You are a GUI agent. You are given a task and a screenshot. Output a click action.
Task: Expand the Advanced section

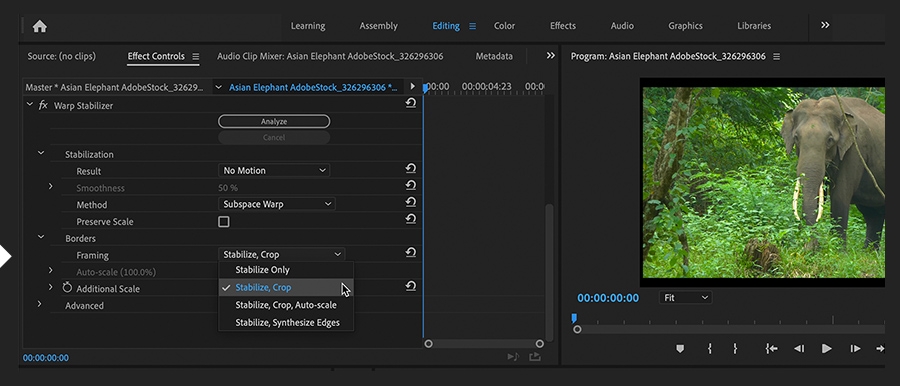click(x=39, y=303)
